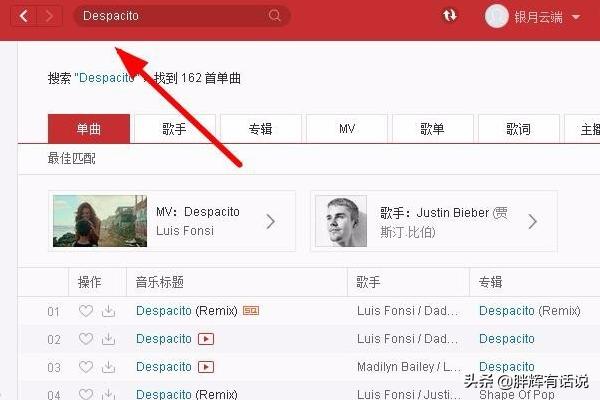Select track number 01
600x400 pixels.
click(x=54, y=312)
